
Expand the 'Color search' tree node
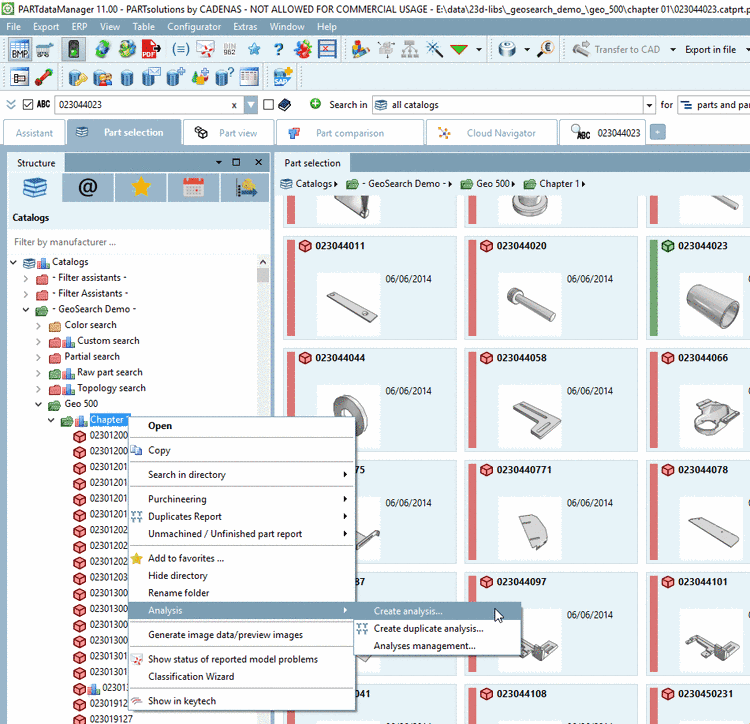coord(39,326)
